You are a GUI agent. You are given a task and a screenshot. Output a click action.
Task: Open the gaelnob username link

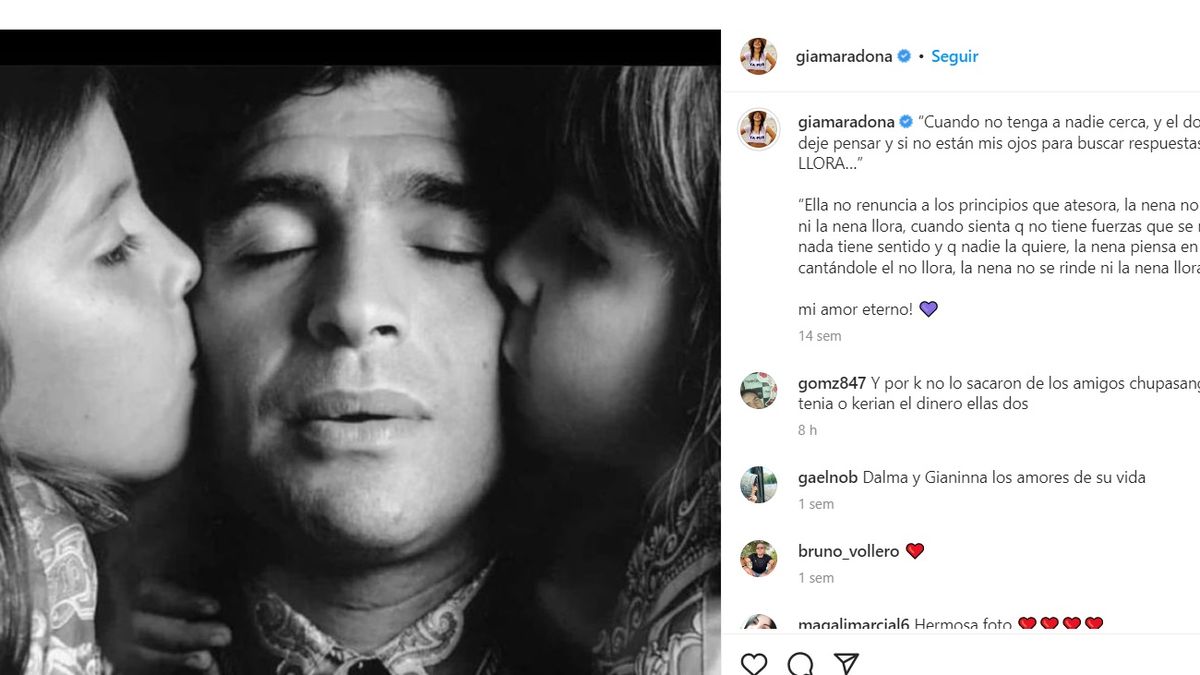(x=828, y=477)
